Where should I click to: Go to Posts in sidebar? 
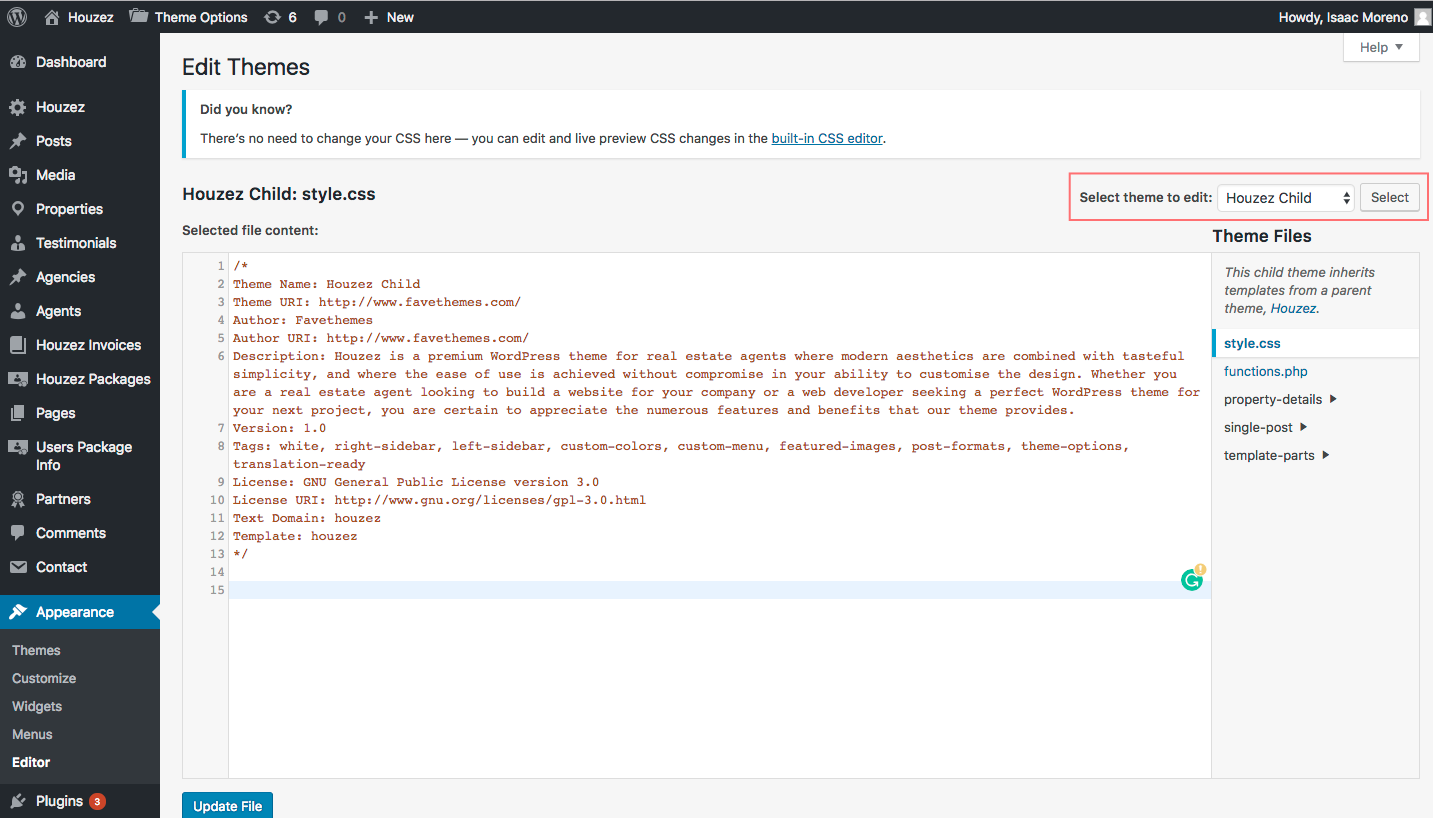[x=80, y=141]
